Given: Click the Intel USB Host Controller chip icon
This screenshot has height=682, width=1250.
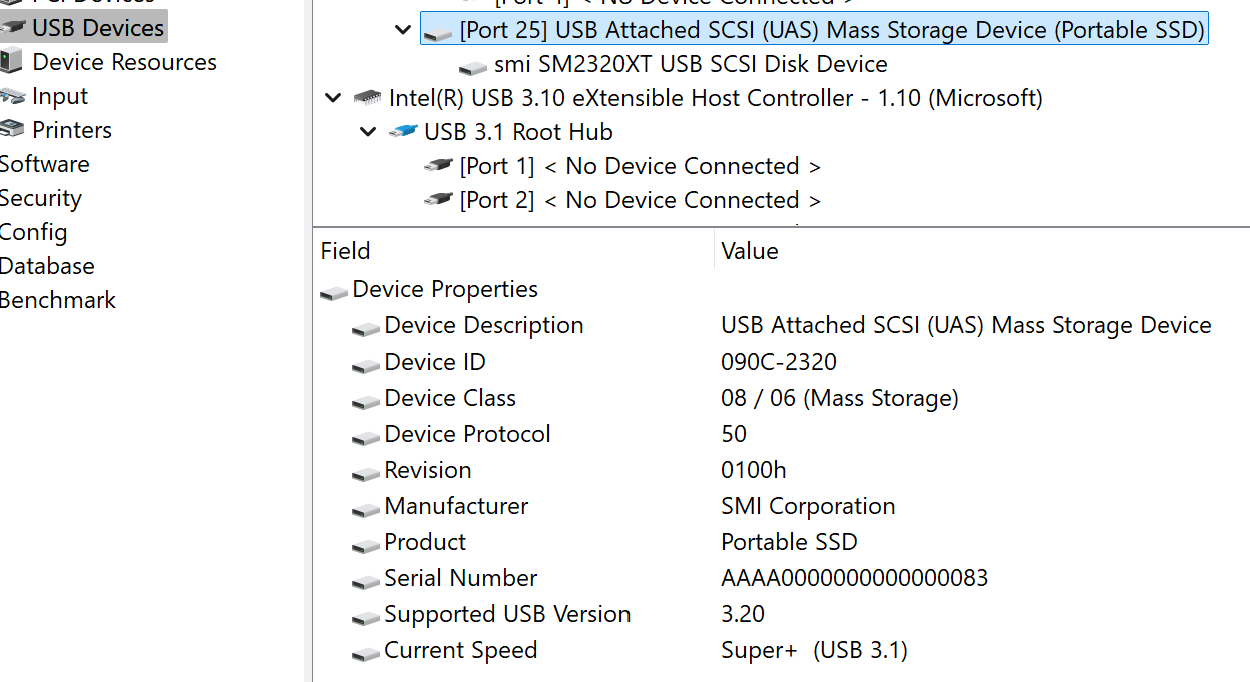Looking at the screenshot, I should 367,98.
